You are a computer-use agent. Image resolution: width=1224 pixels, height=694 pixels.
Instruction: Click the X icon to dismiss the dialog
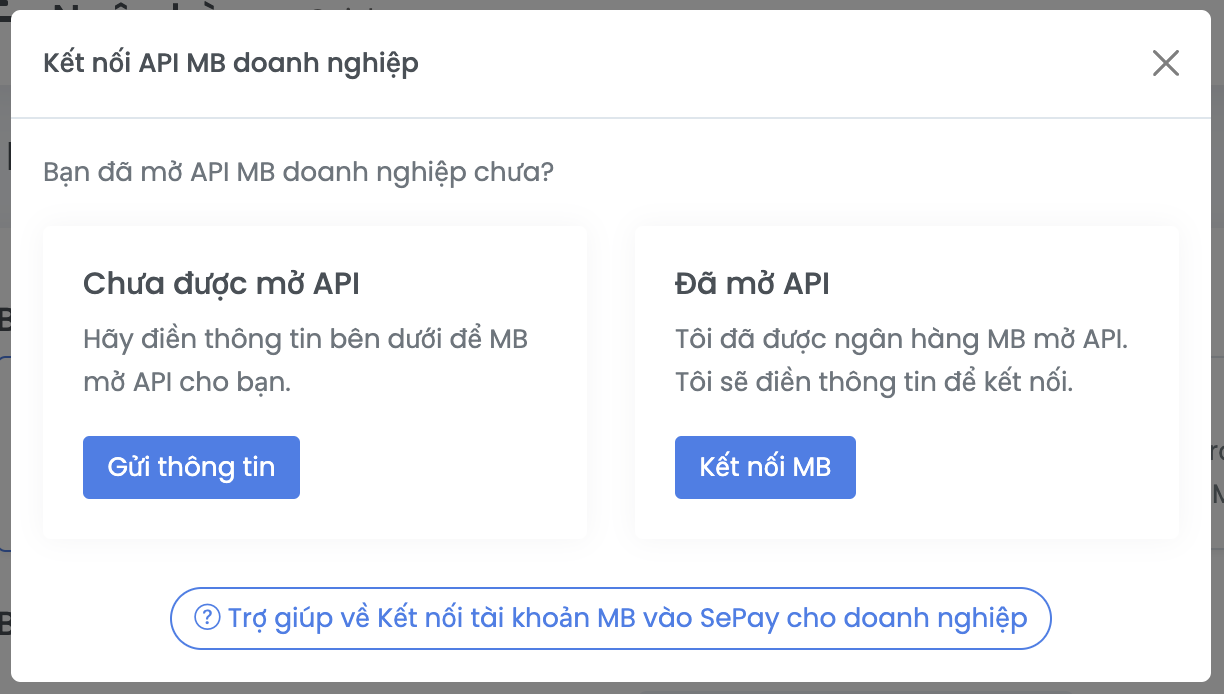(1165, 63)
